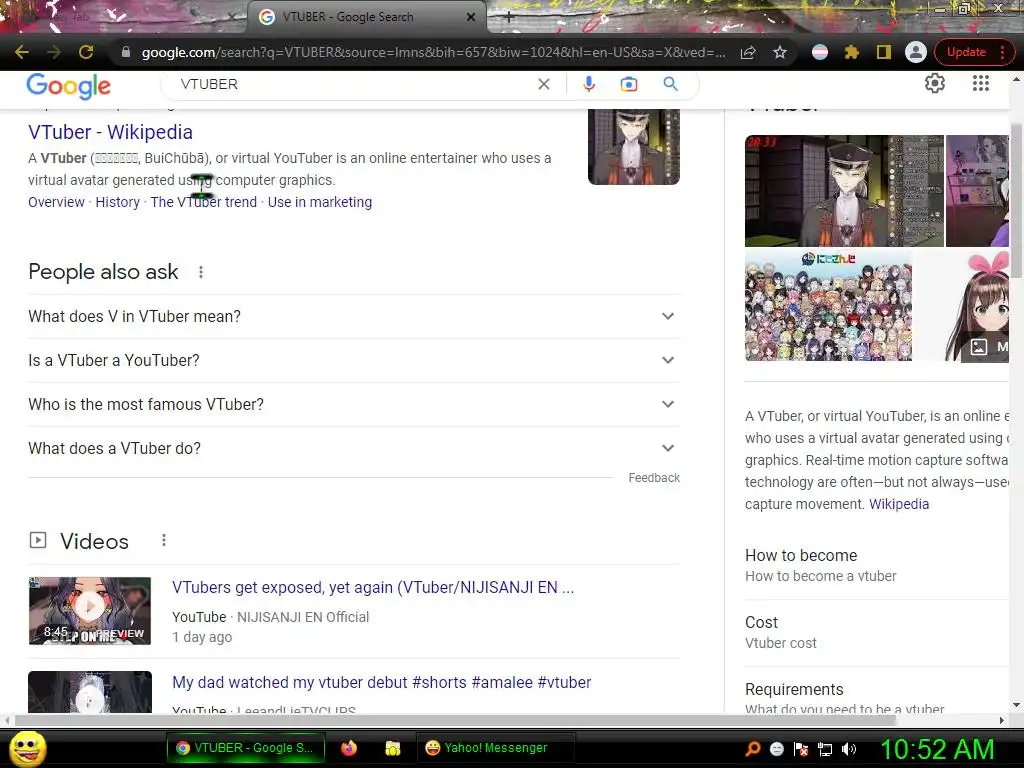
Task: Select VTUBER - Google S... taskbar button
Action: 246,748
